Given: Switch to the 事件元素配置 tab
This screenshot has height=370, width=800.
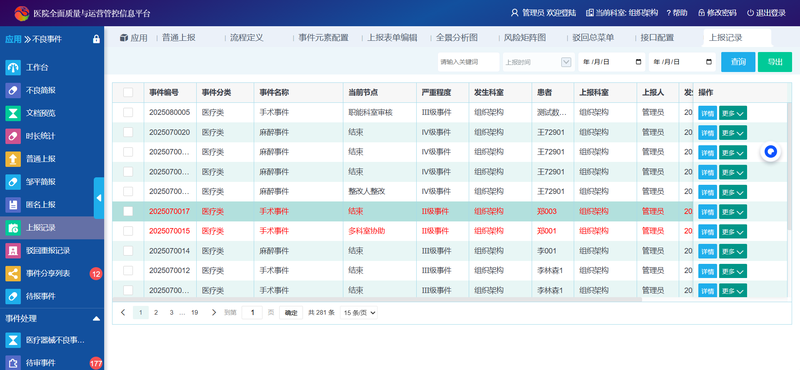Looking at the screenshot, I should coord(323,38).
